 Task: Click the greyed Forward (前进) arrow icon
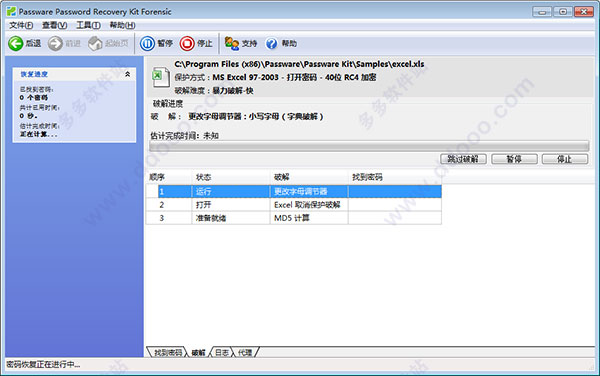pyautogui.click(x=55, y=44)
